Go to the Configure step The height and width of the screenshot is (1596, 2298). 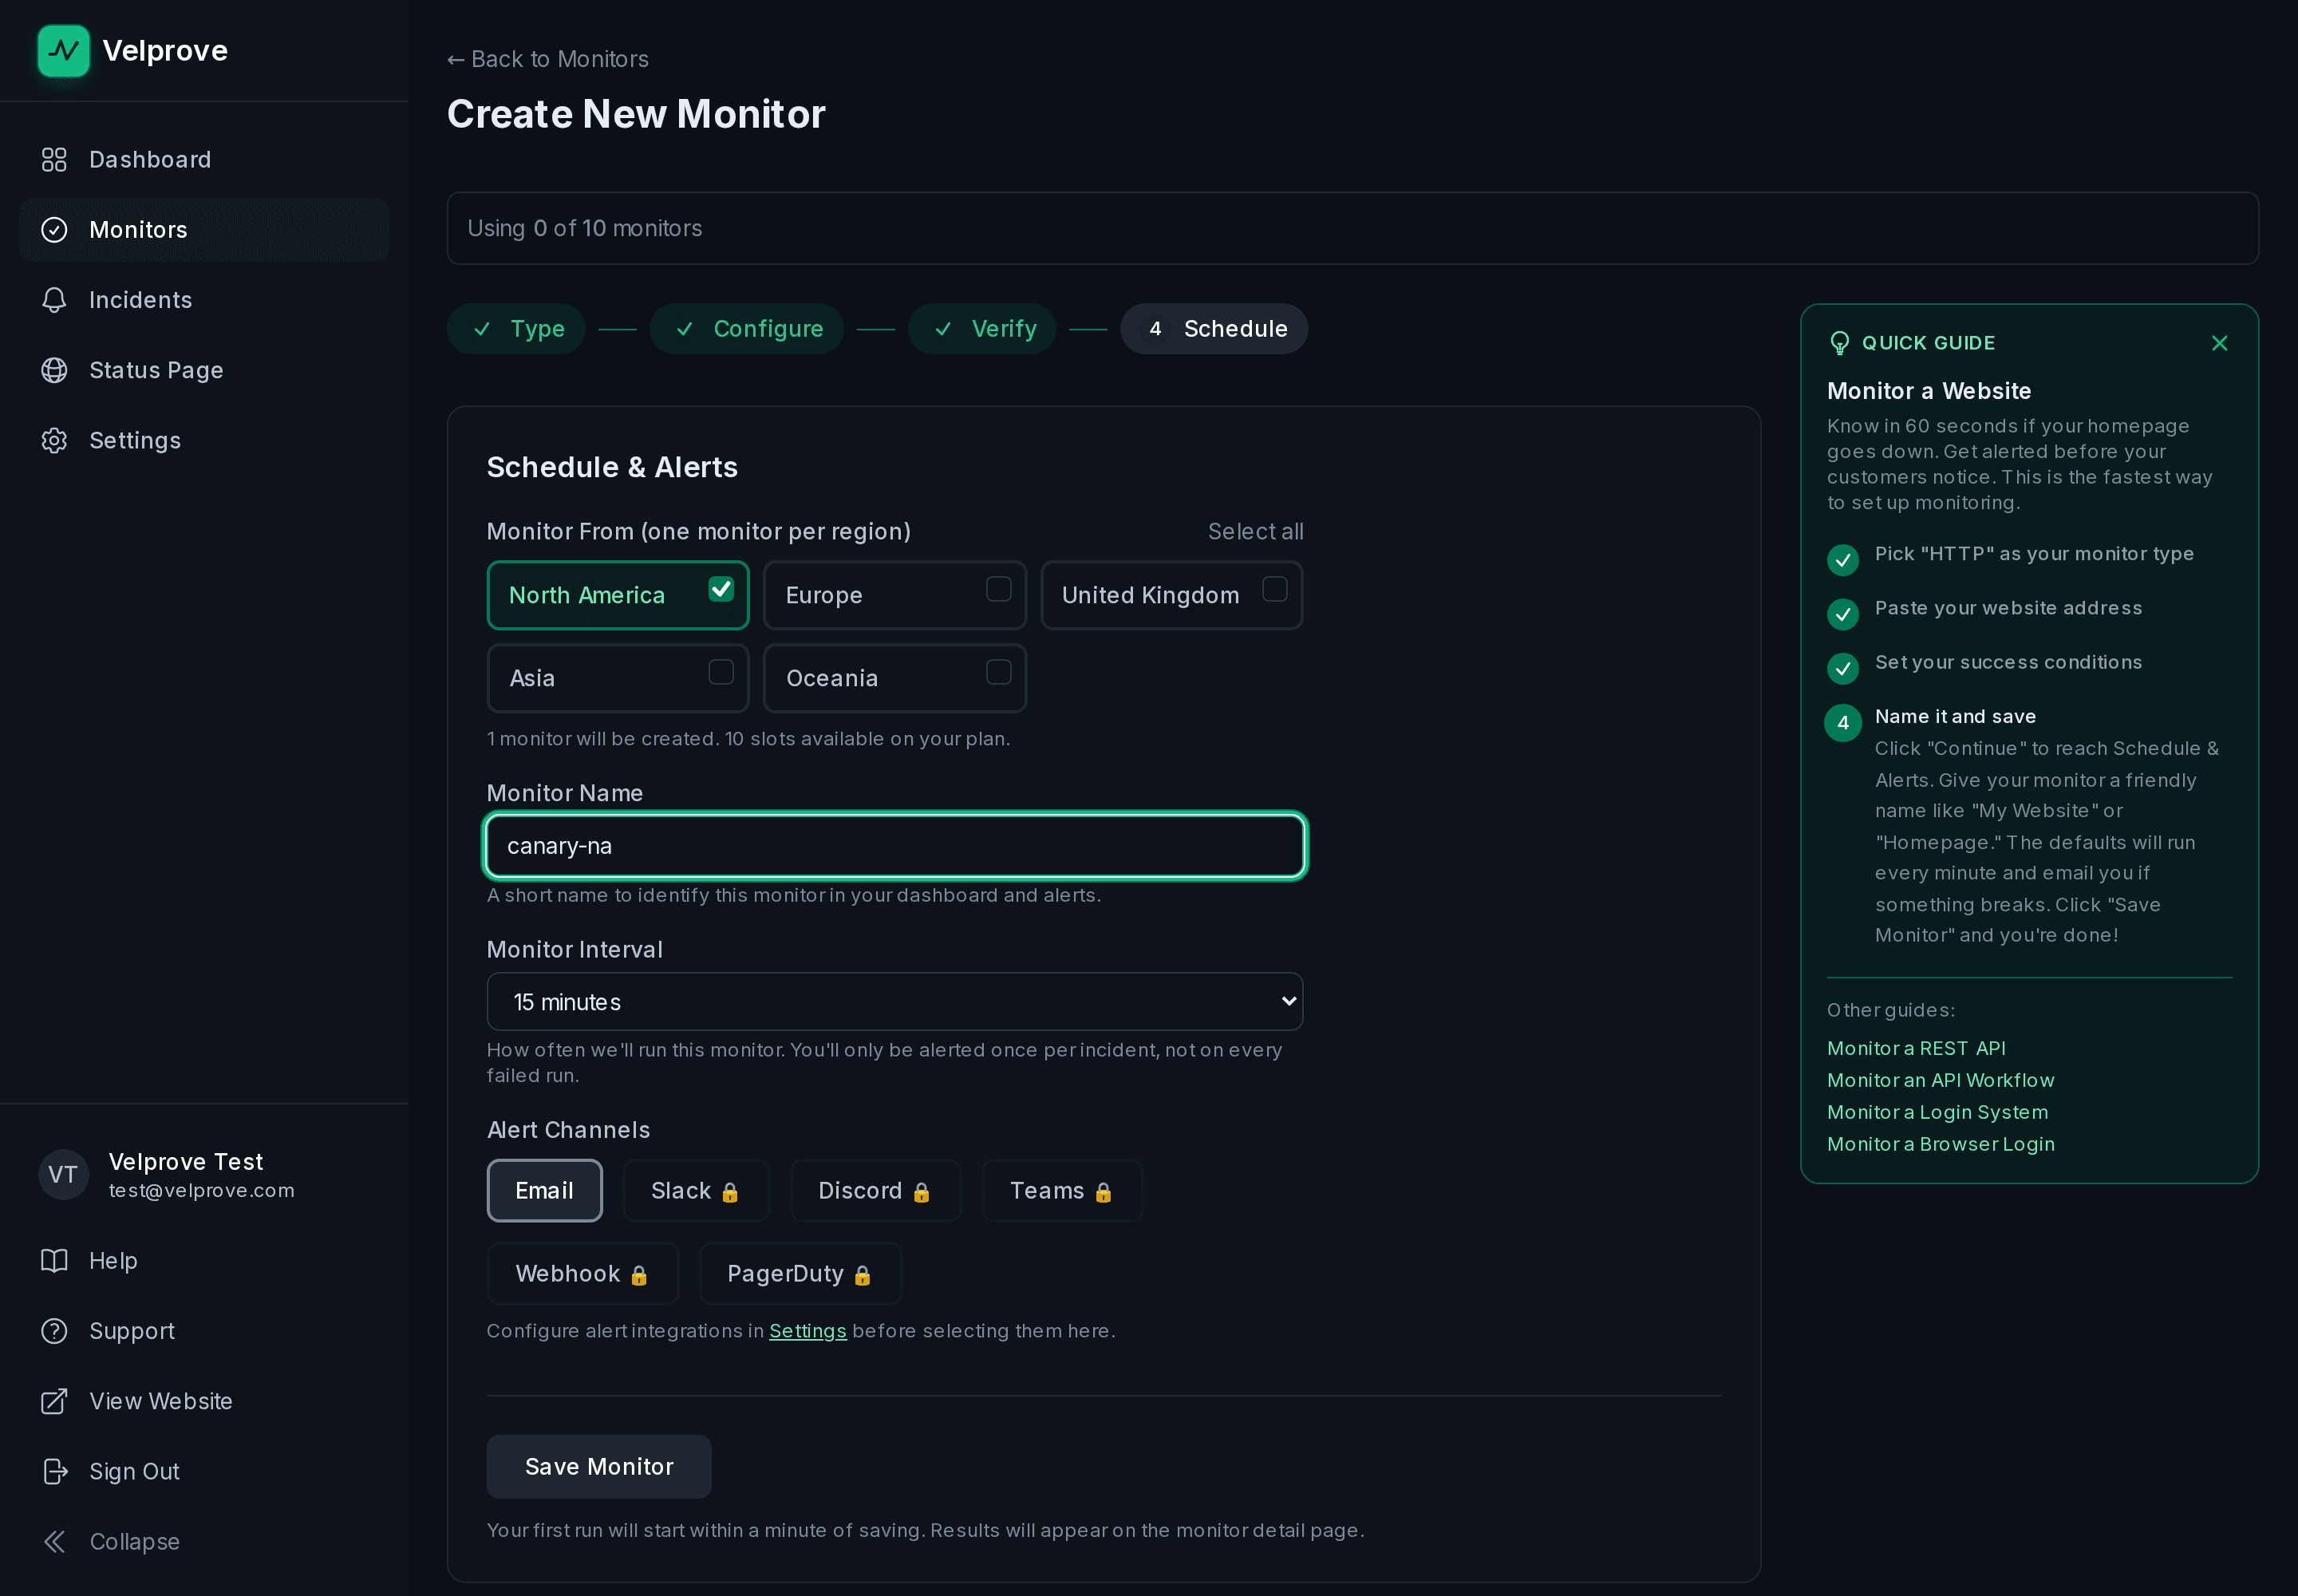[x=746, y=328]
